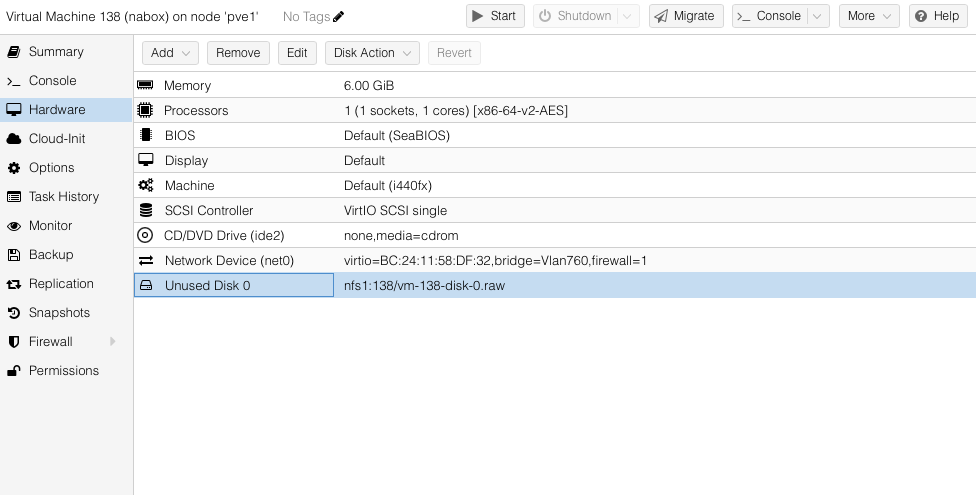Open the Snapshots tab
Screen dimensions: 976x495
(x=66, y=313)
